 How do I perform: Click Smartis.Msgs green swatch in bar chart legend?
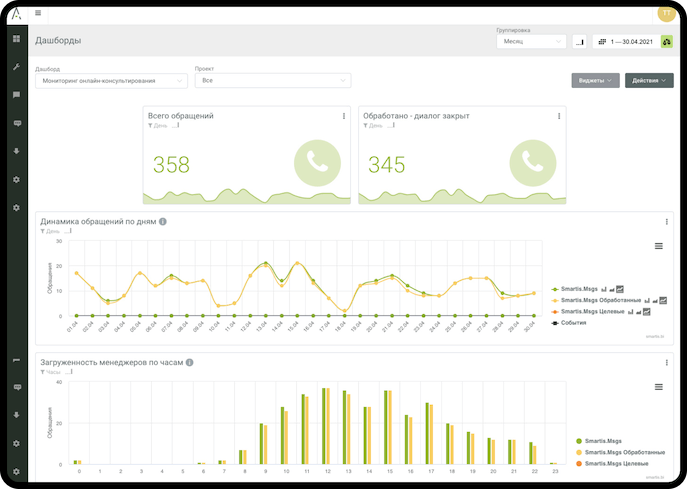(579, 440)
